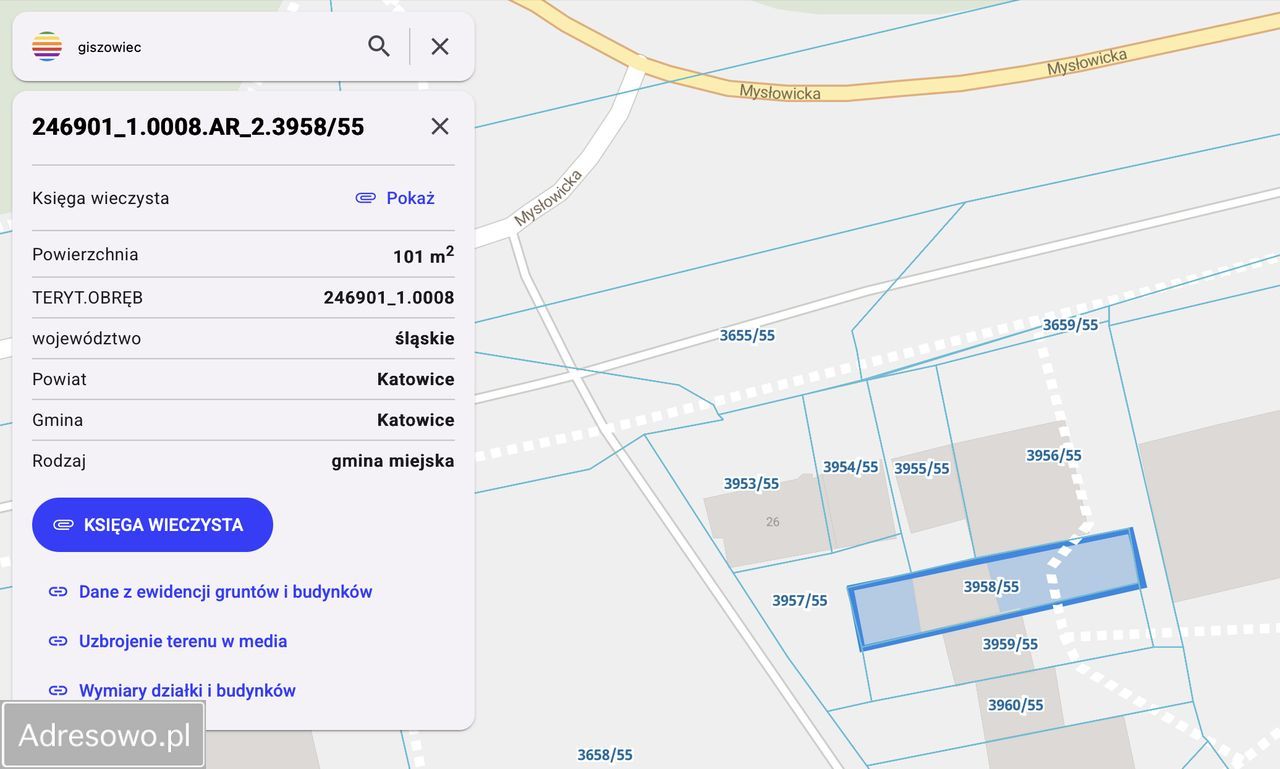Click the Adresowo.pl logo
Viewport: 1280px width, 769px height.
103,734
